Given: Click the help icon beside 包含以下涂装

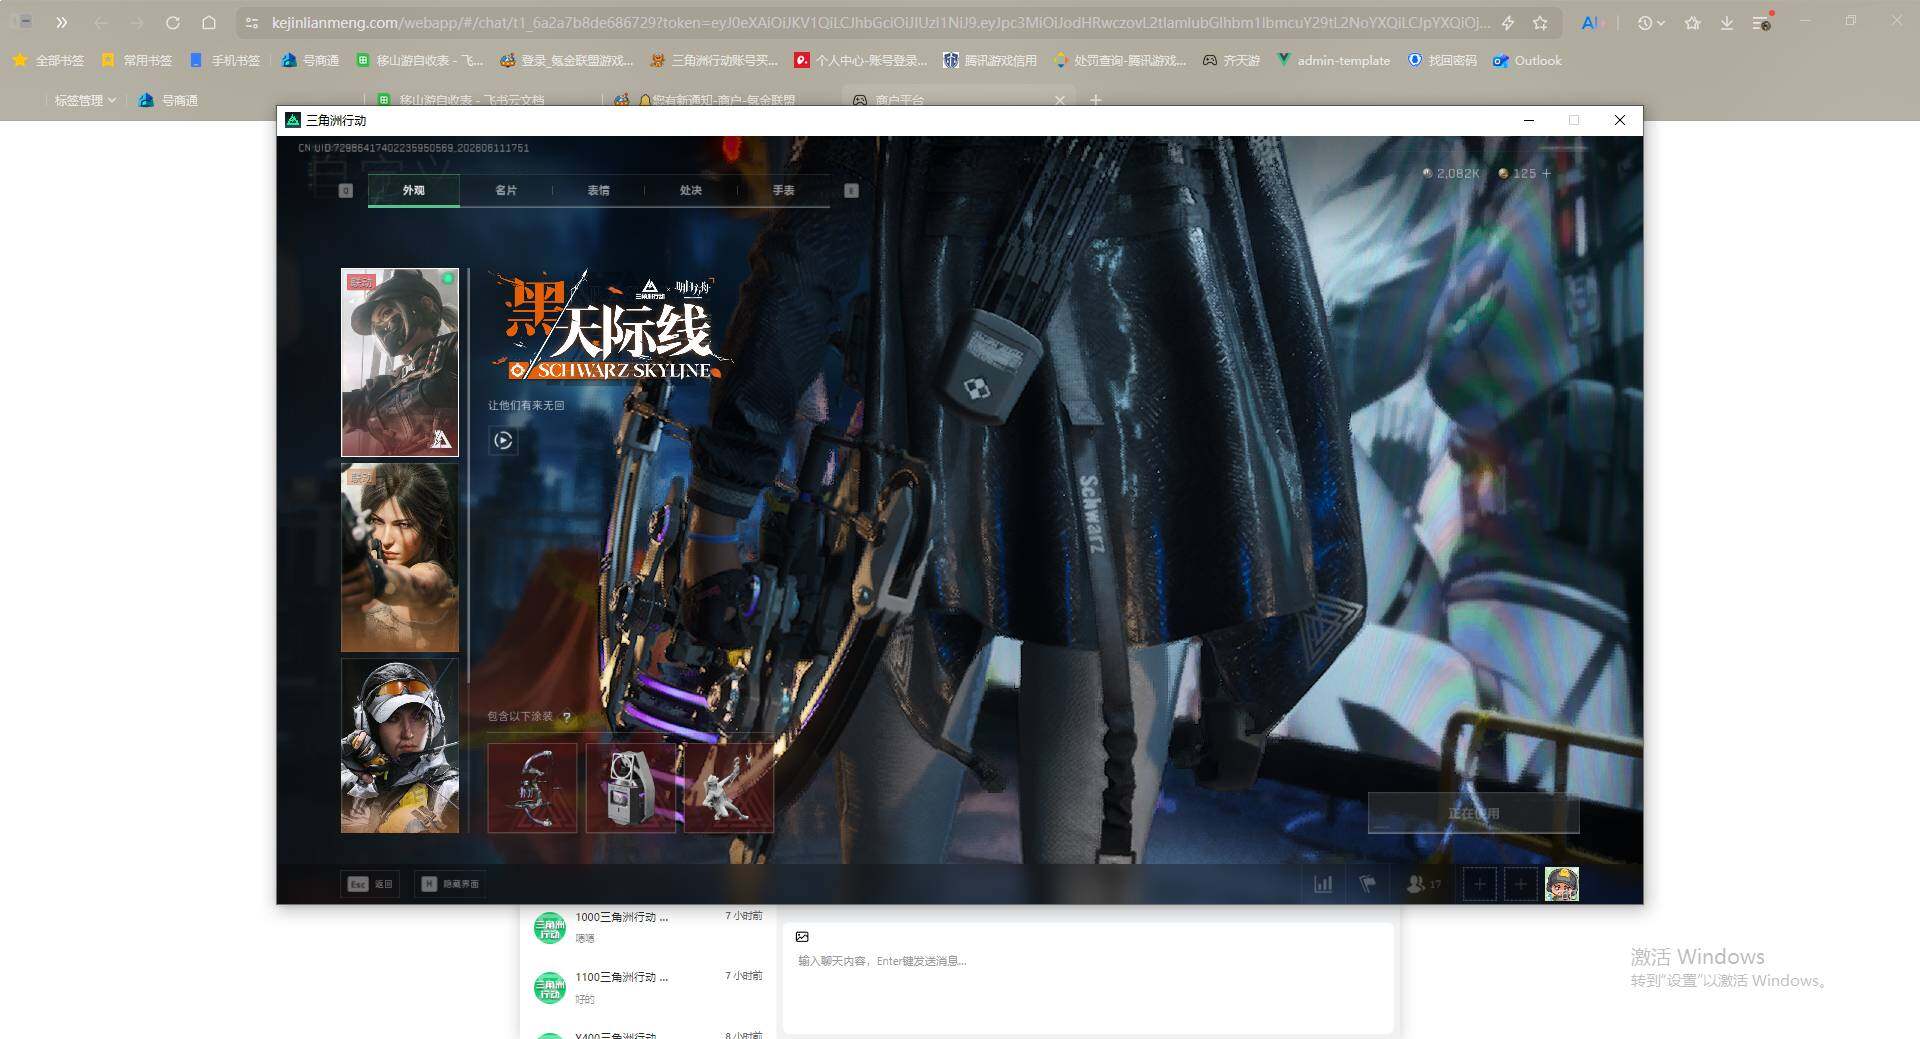Looking at the screenshot, I should (567, 717).
